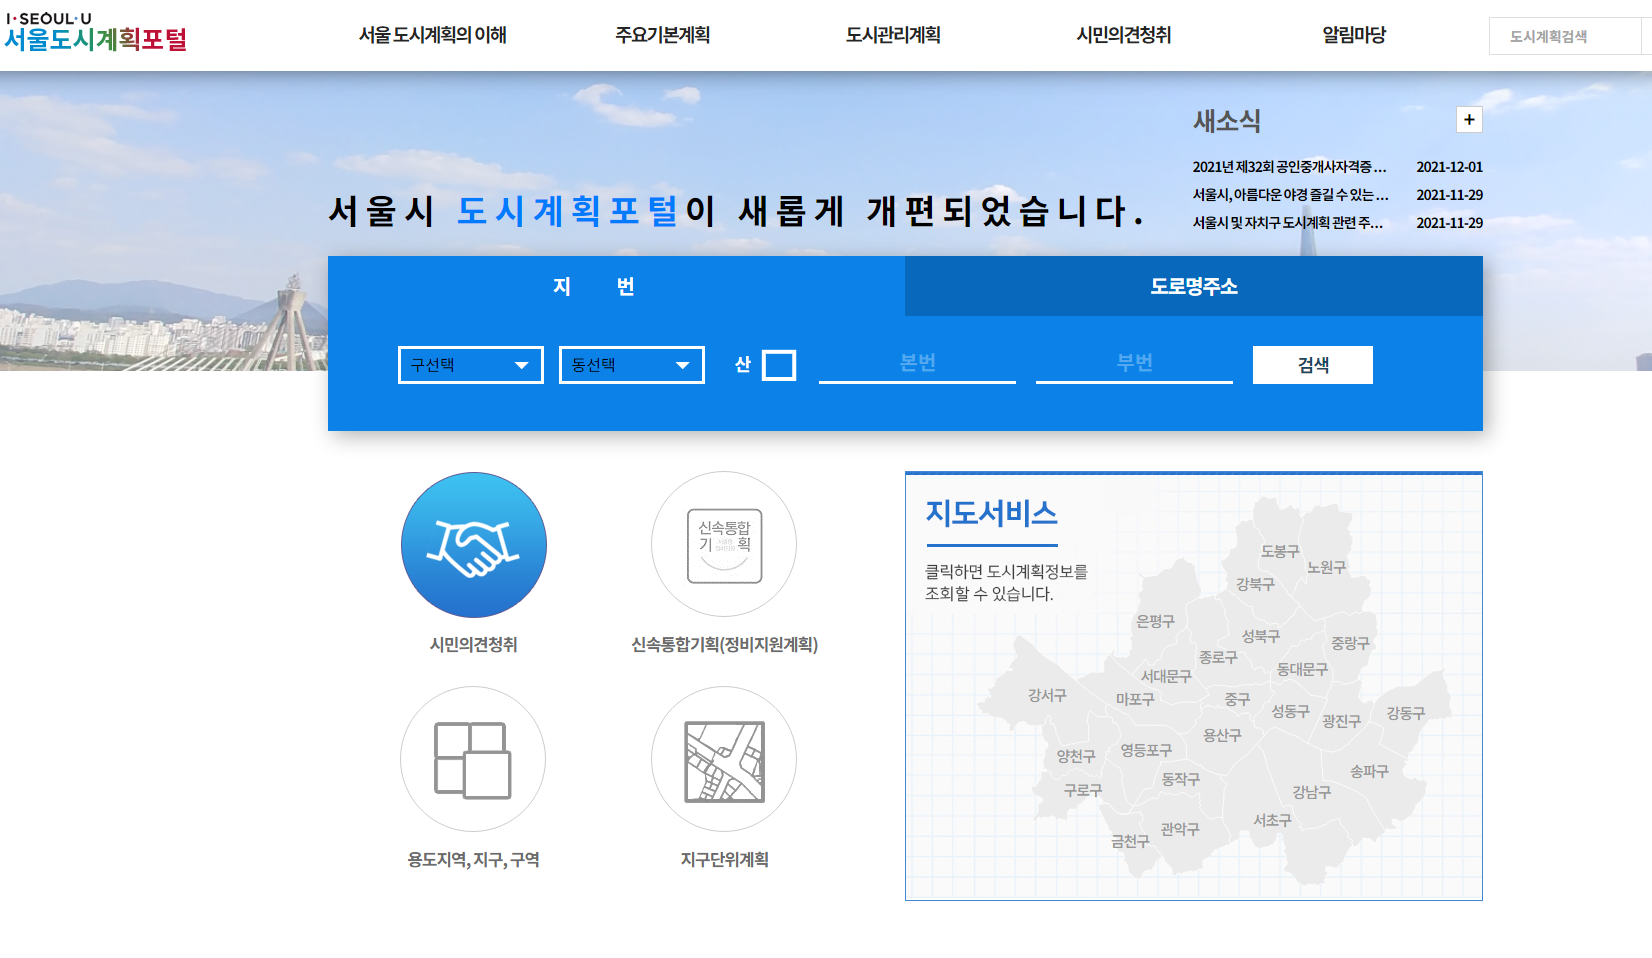The image size is (1652, 958).
Task: Toggle the 산 checkbox
Action: (x=779, y=365)
